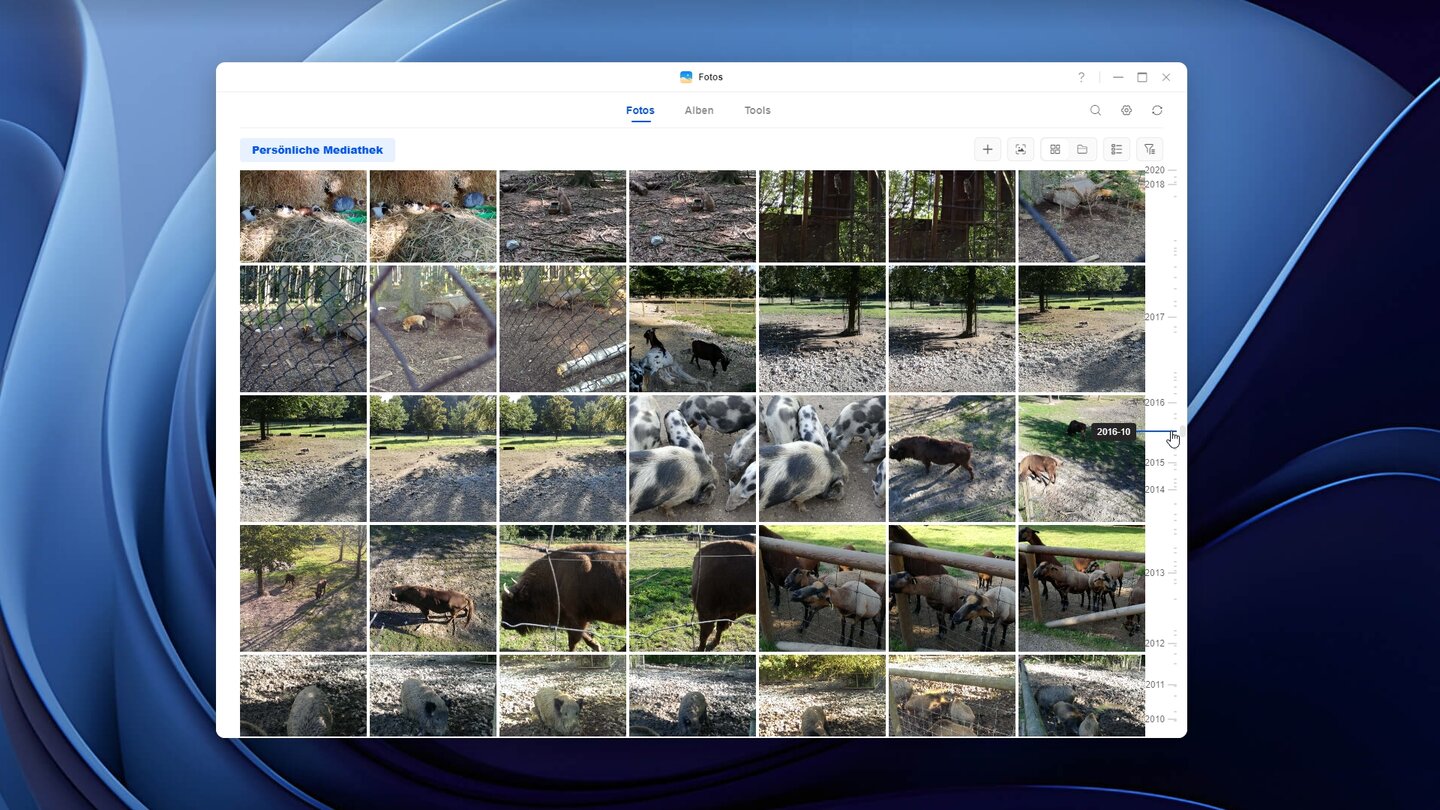The image size is (1440, 810).
Task: Select the Fotos tab
Action: (640, 111)
